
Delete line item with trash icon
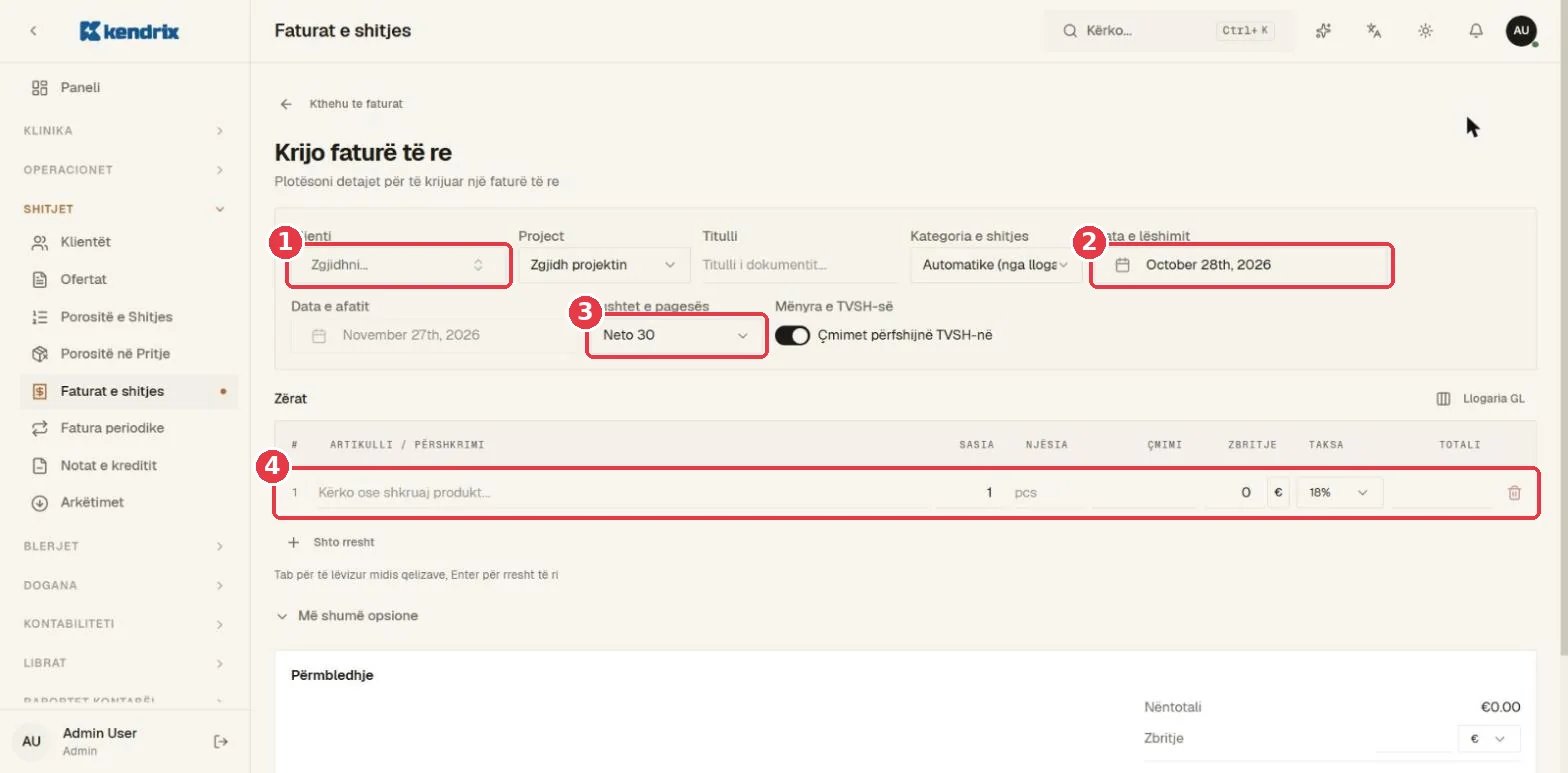(x=1514, y=493)
